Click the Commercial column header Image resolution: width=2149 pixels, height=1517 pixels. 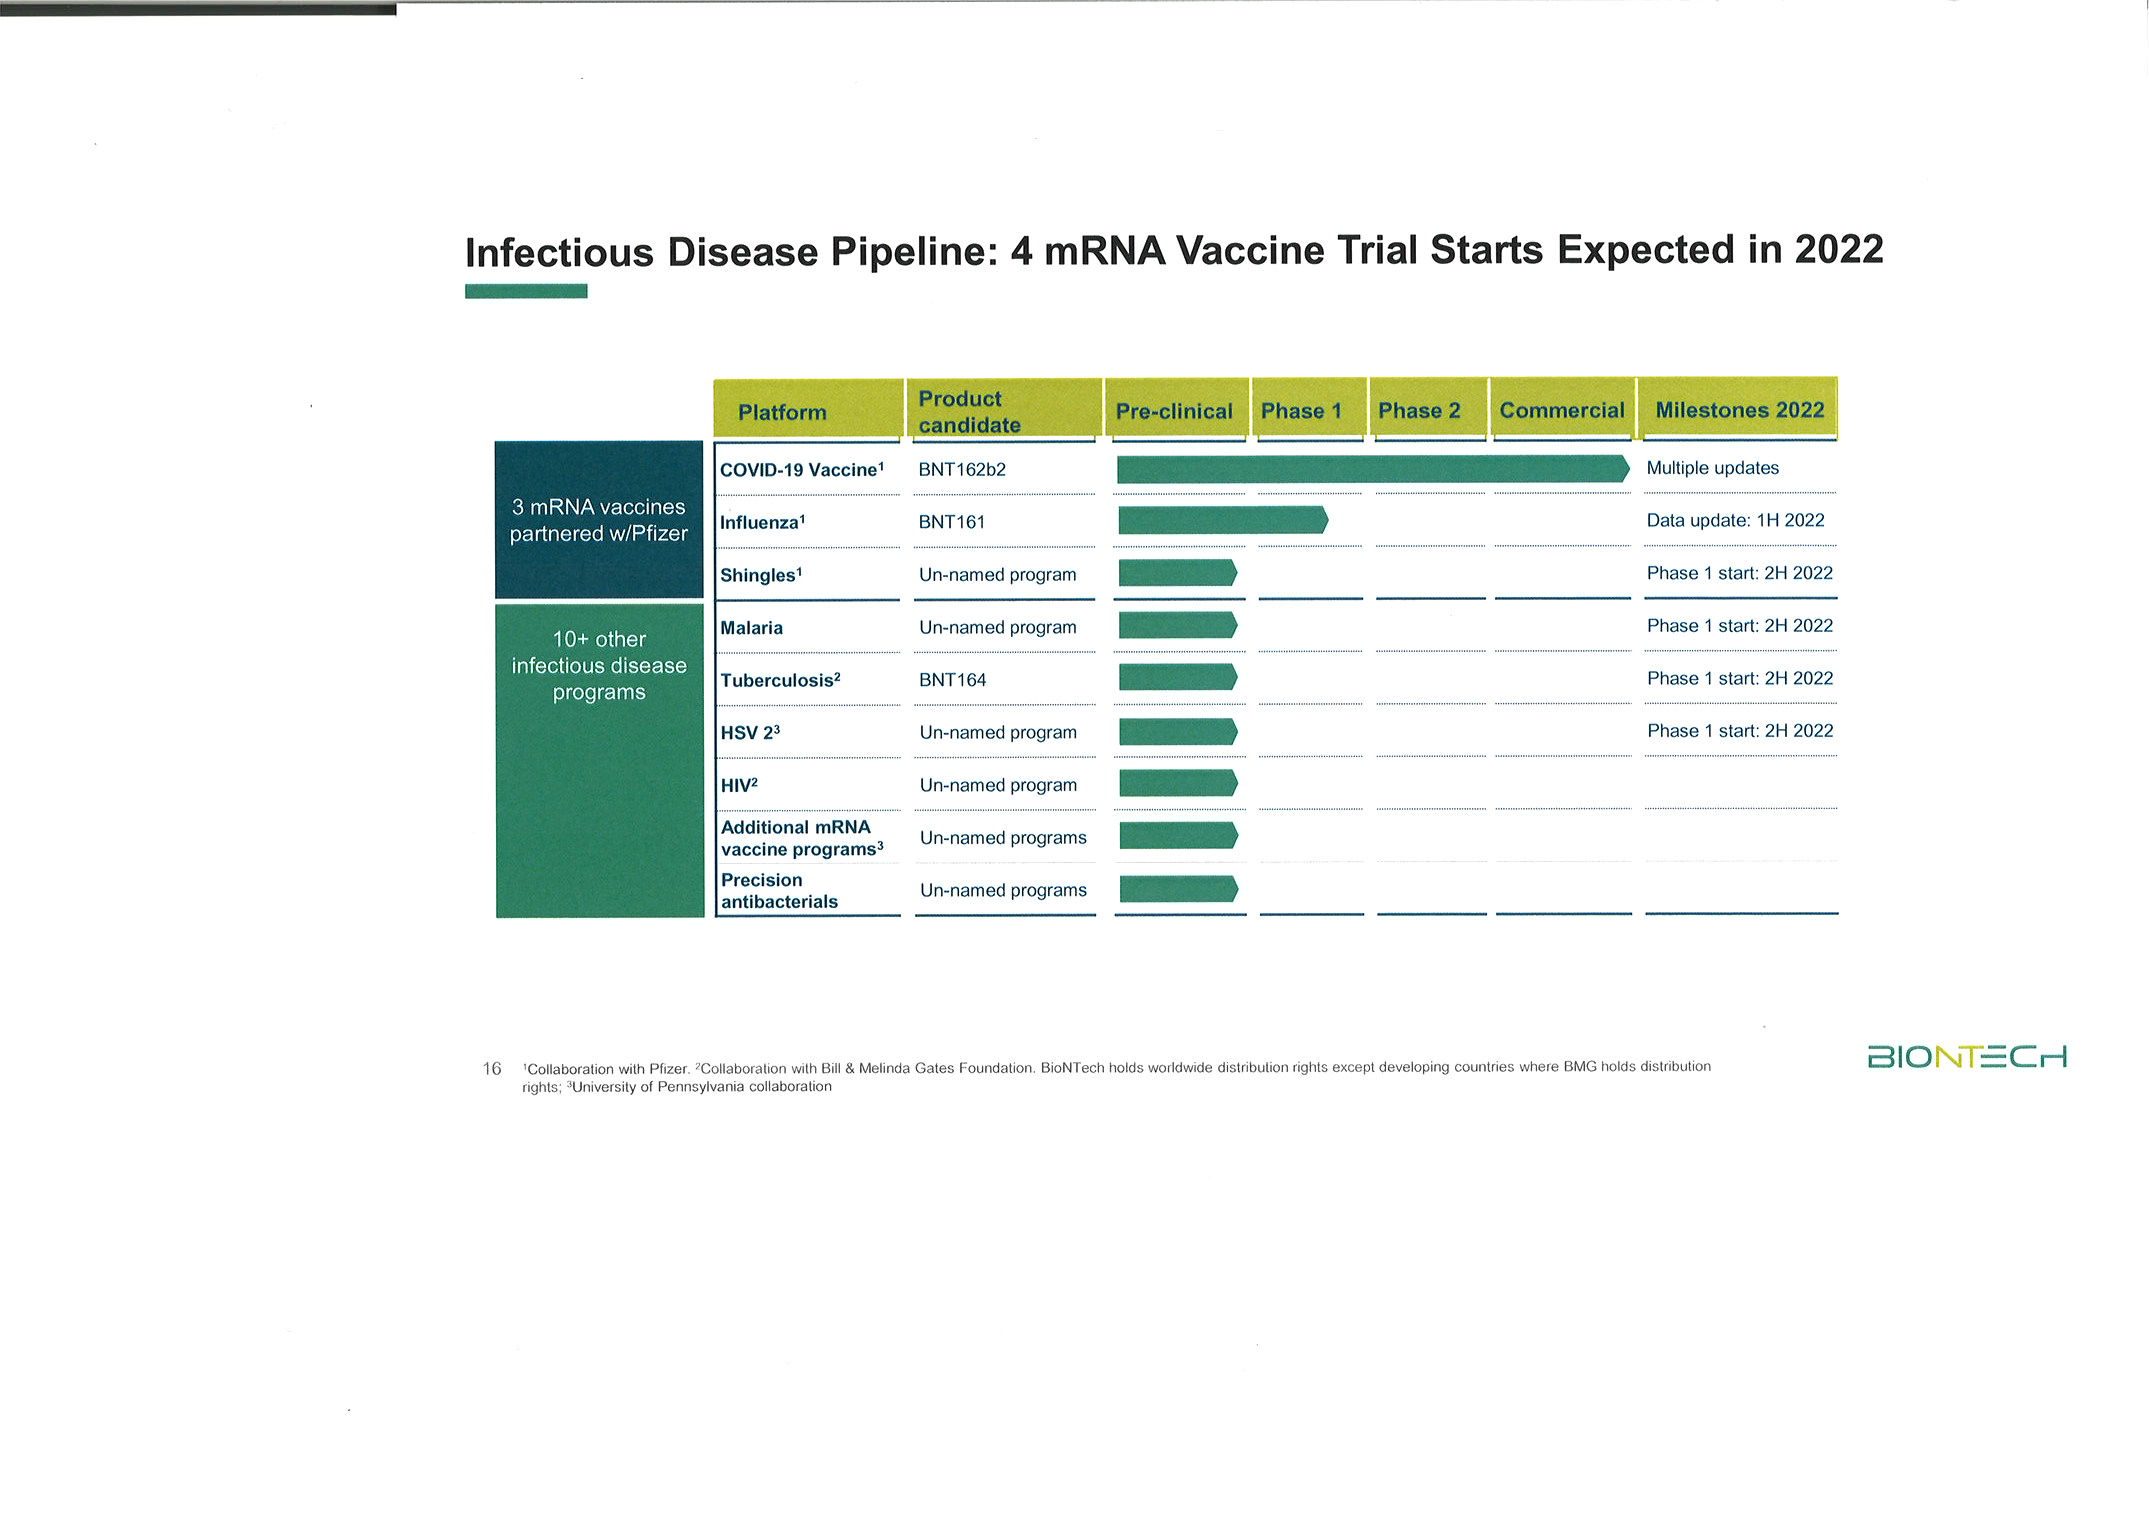tap(1561, 410)
